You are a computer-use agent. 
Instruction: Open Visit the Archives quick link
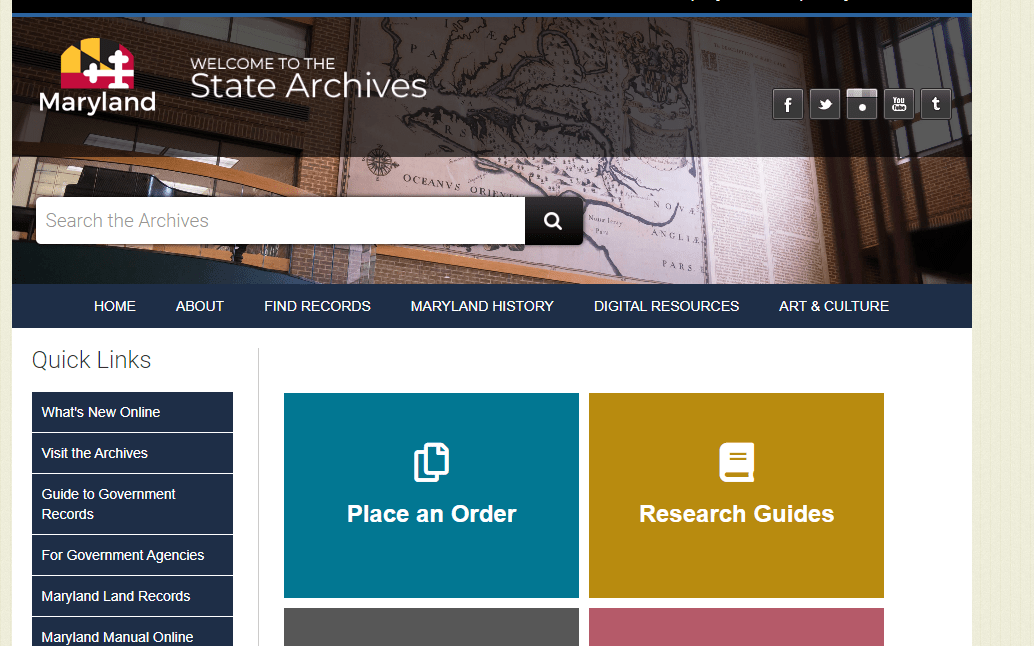133,453
